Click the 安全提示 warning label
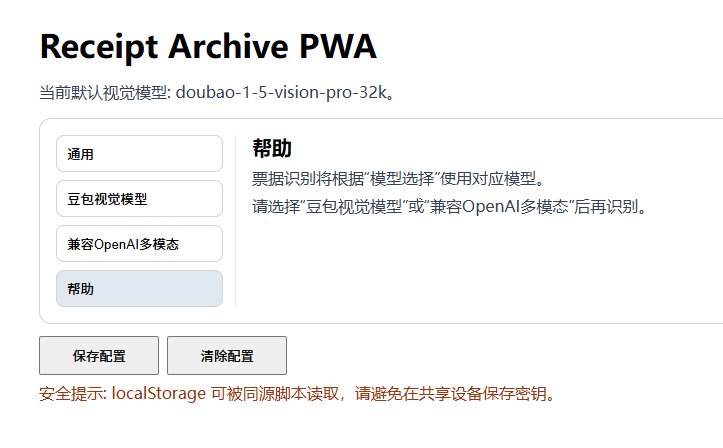 (71, 392)
